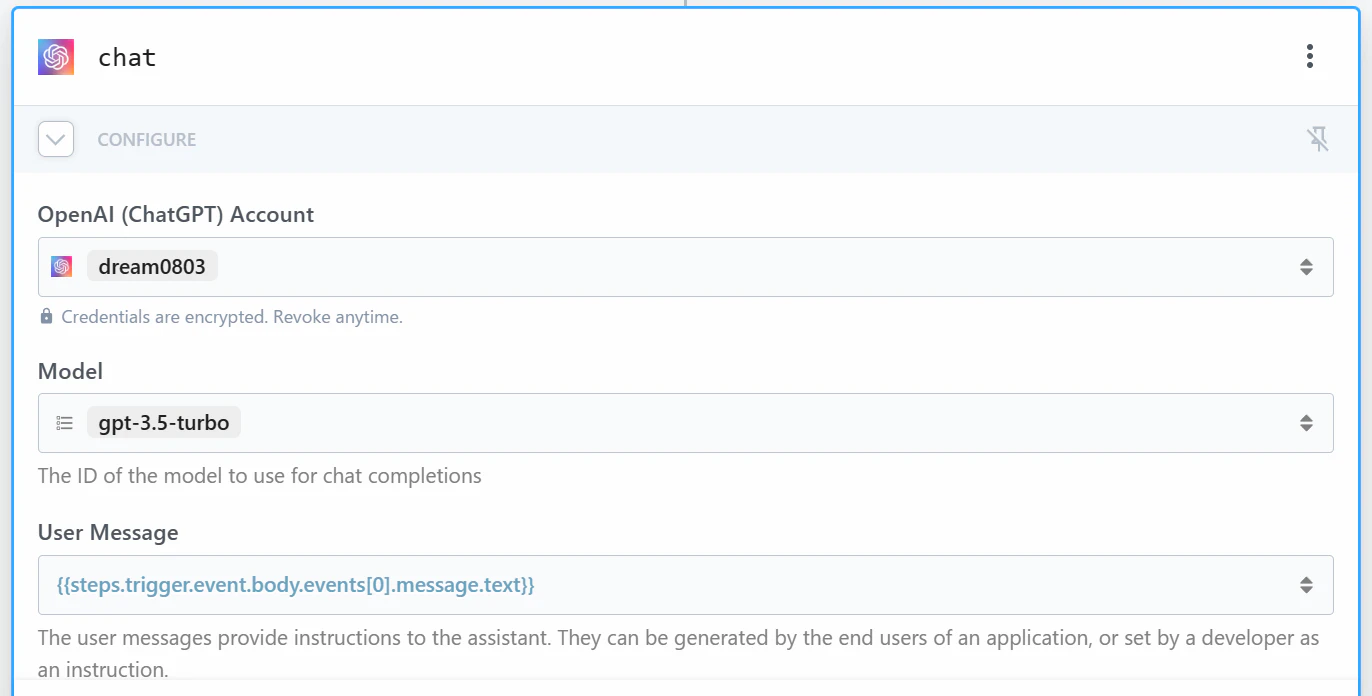Toggle the pin icon on the Configure bar
This screenshot has height=696, width=1372.
[1318, 139]
